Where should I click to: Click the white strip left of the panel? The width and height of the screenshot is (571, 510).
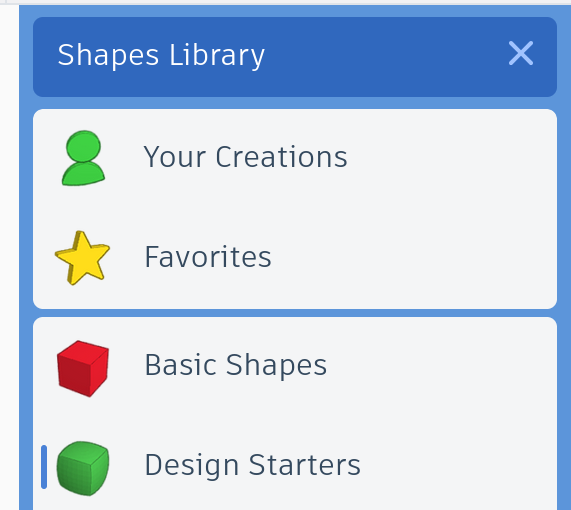click(9, 257)
